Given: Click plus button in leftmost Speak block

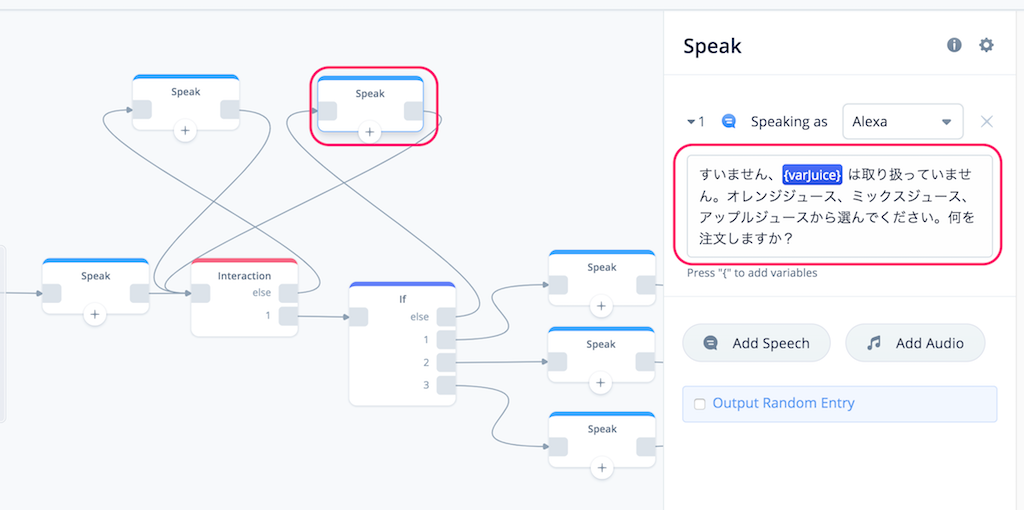Looking at the screenshot, I should pos(95,315).
